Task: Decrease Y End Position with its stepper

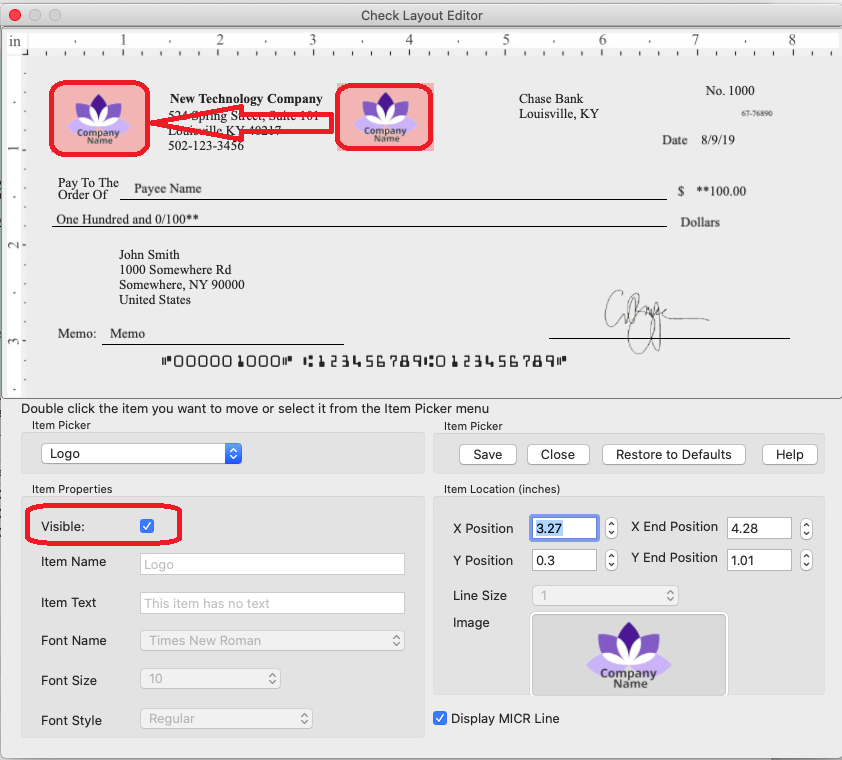Action: point(807,564)
